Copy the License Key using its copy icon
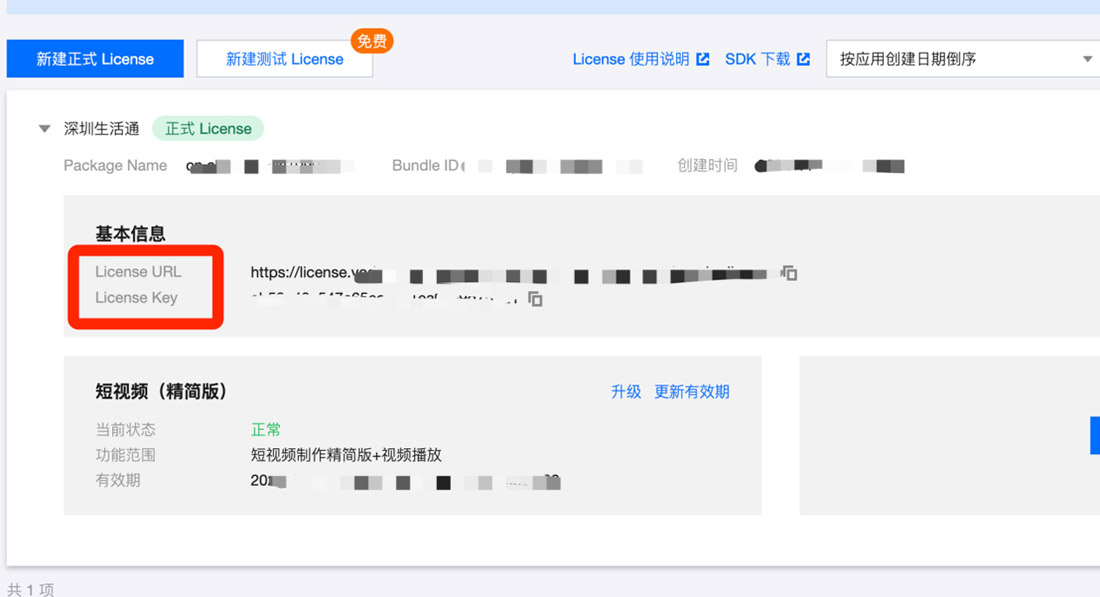Viewport: 1100px width, 597px height. click(x=536, y=299)
